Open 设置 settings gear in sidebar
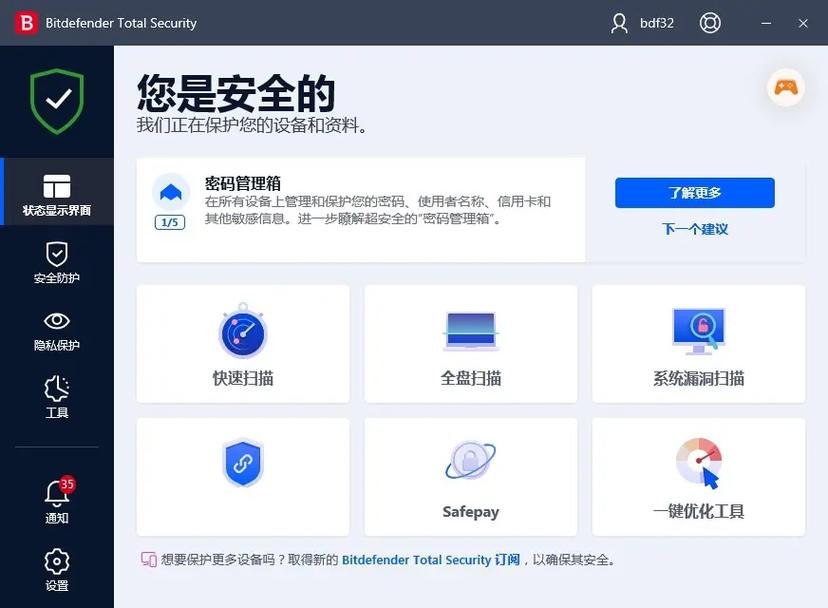The height and width of the screenshot is (608, 828). point(57,570)
